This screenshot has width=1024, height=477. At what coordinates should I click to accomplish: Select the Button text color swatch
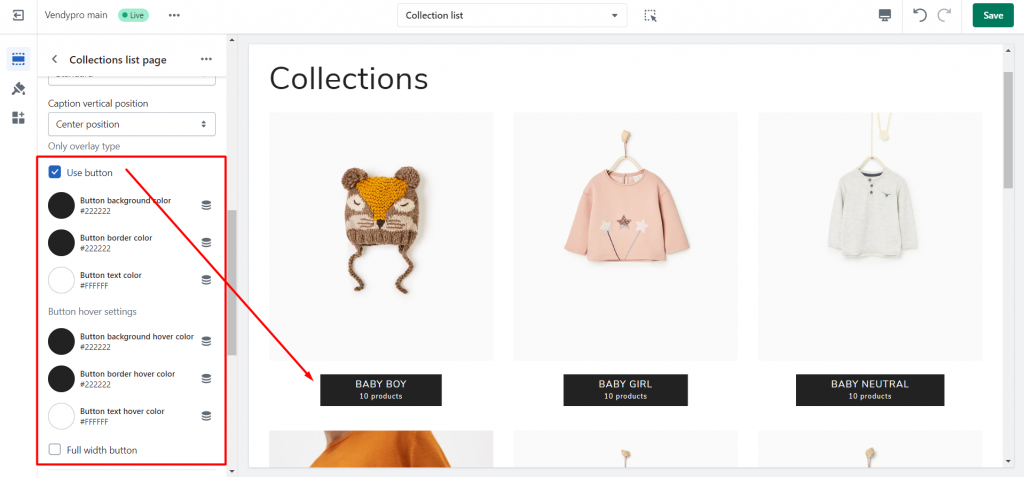tap(61, 280)
